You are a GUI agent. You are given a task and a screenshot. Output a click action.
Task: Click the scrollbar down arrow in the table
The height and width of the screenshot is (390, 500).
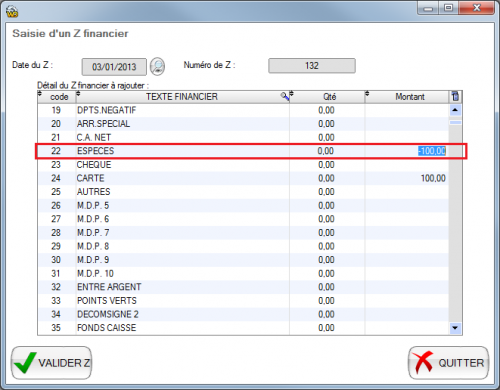coord(455,328)
